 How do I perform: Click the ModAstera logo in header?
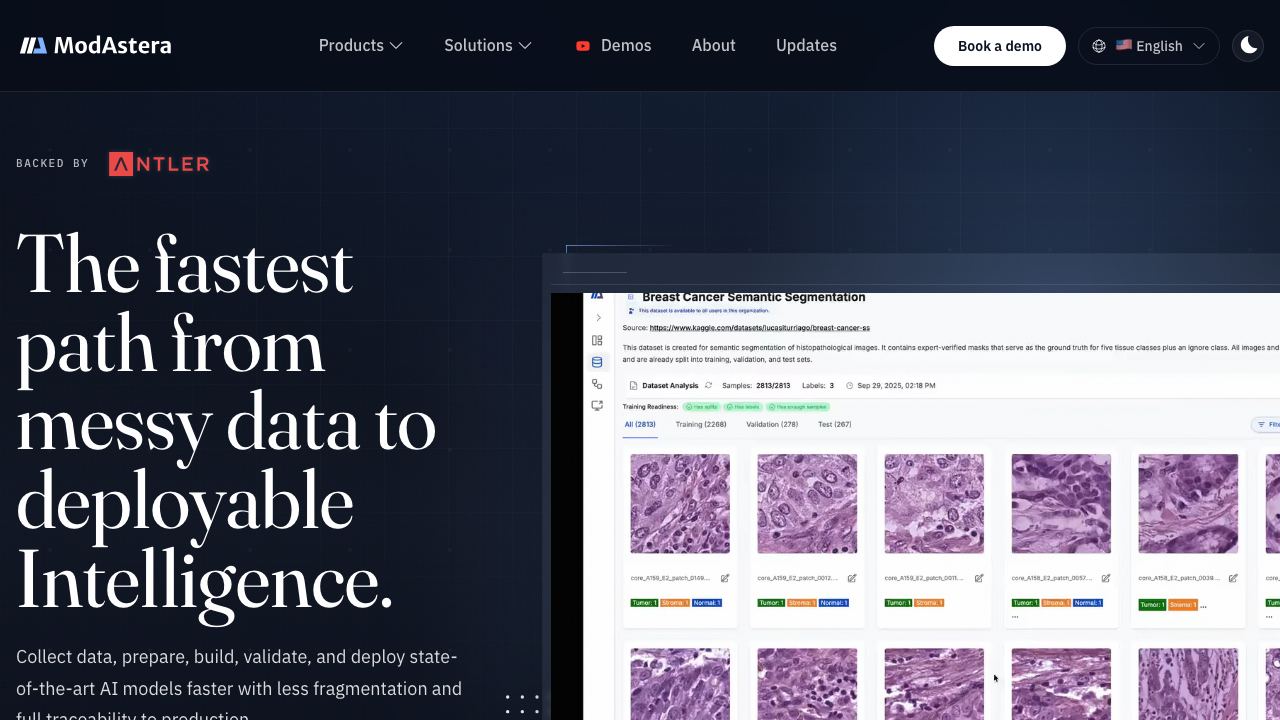click(x=96, y=45)
